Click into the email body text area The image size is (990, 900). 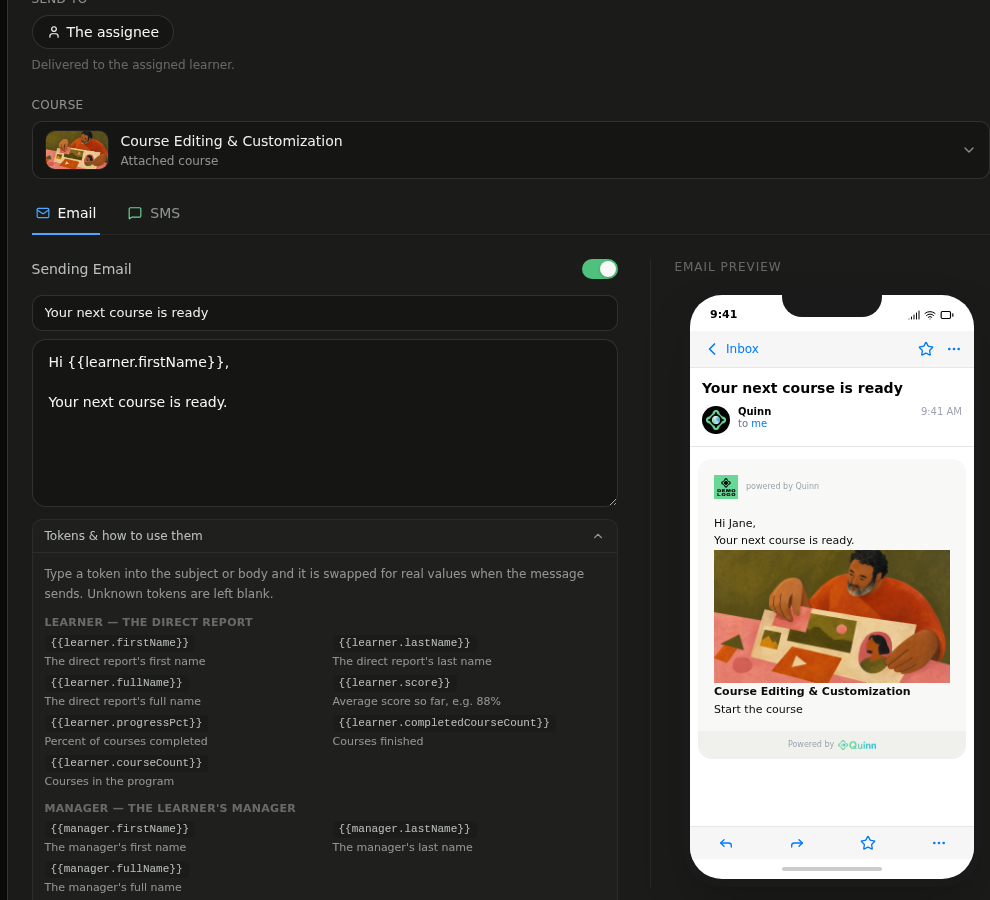tap(325, 423)
